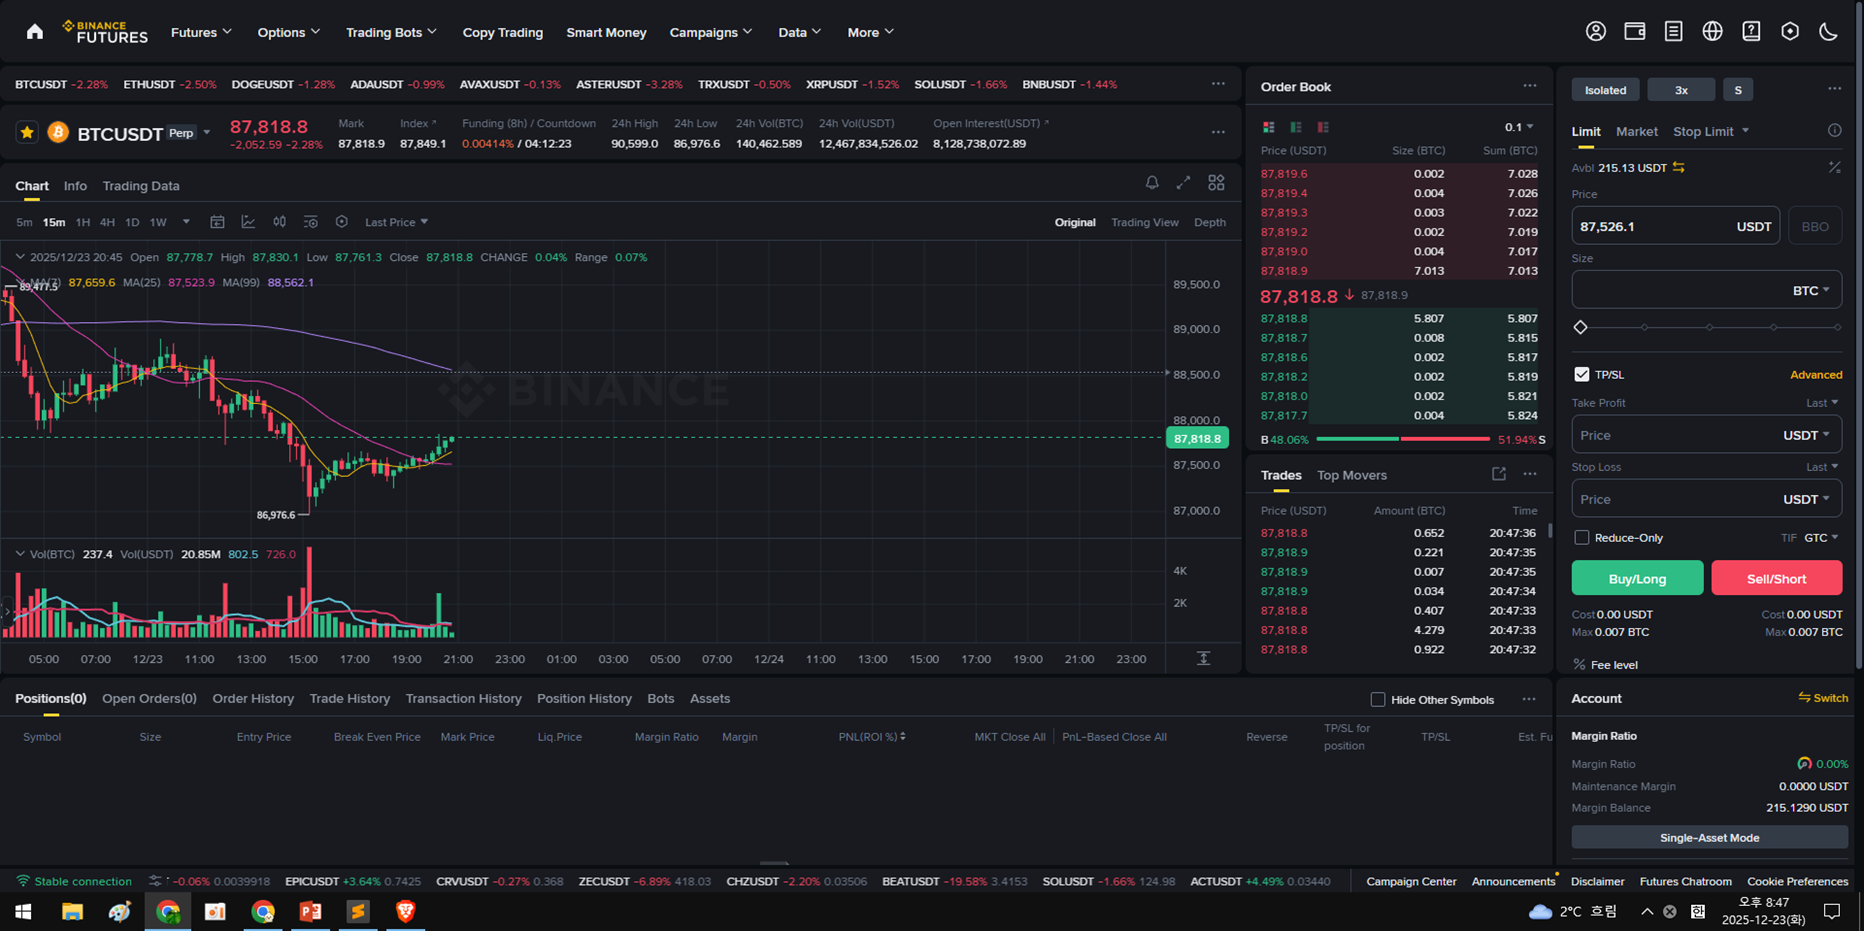The image size is (1864, 931).
Task: Expand the Futures menu
Action: (201, 32)
